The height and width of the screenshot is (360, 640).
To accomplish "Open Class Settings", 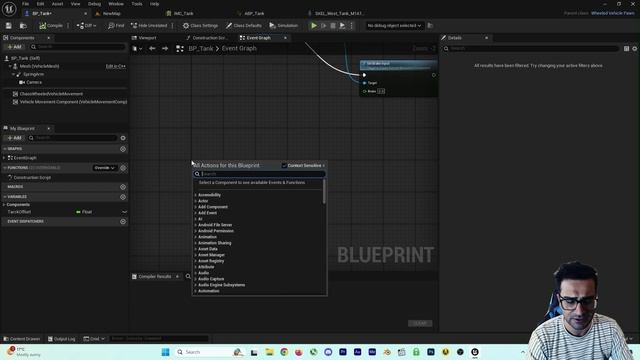I will pos(200,26).
